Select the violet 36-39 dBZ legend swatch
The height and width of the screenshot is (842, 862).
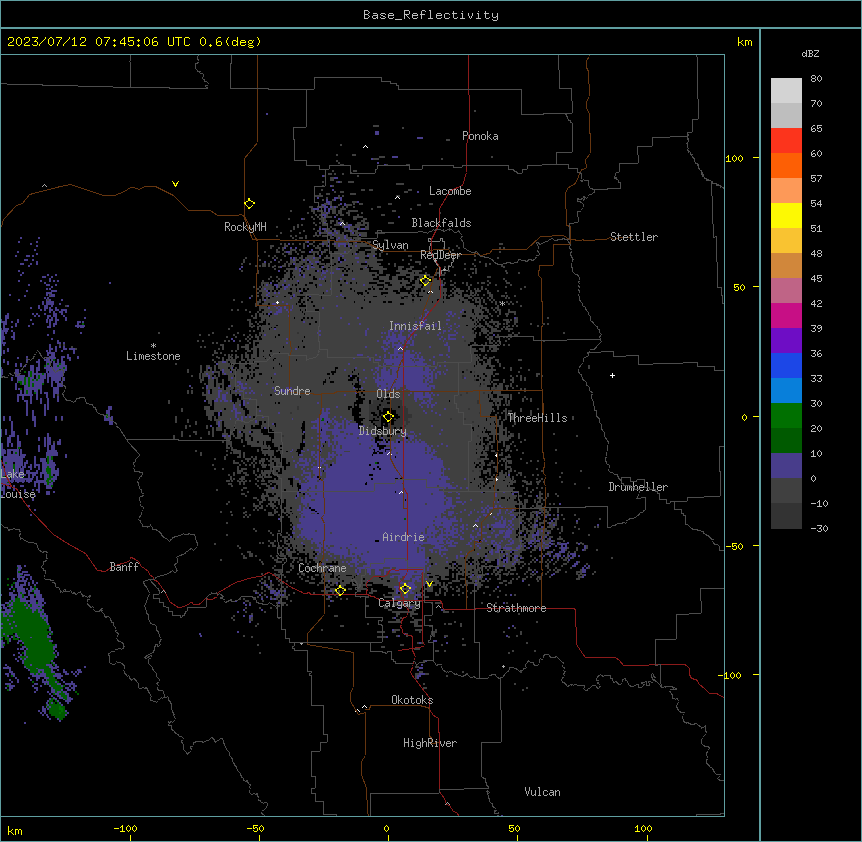786,340
